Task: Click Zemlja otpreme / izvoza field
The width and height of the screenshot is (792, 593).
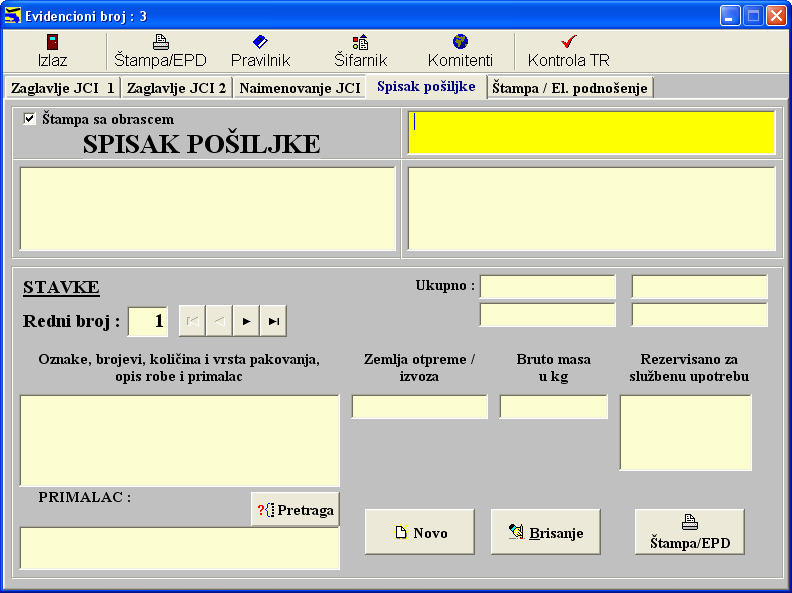Action: (x=420, y=407)
